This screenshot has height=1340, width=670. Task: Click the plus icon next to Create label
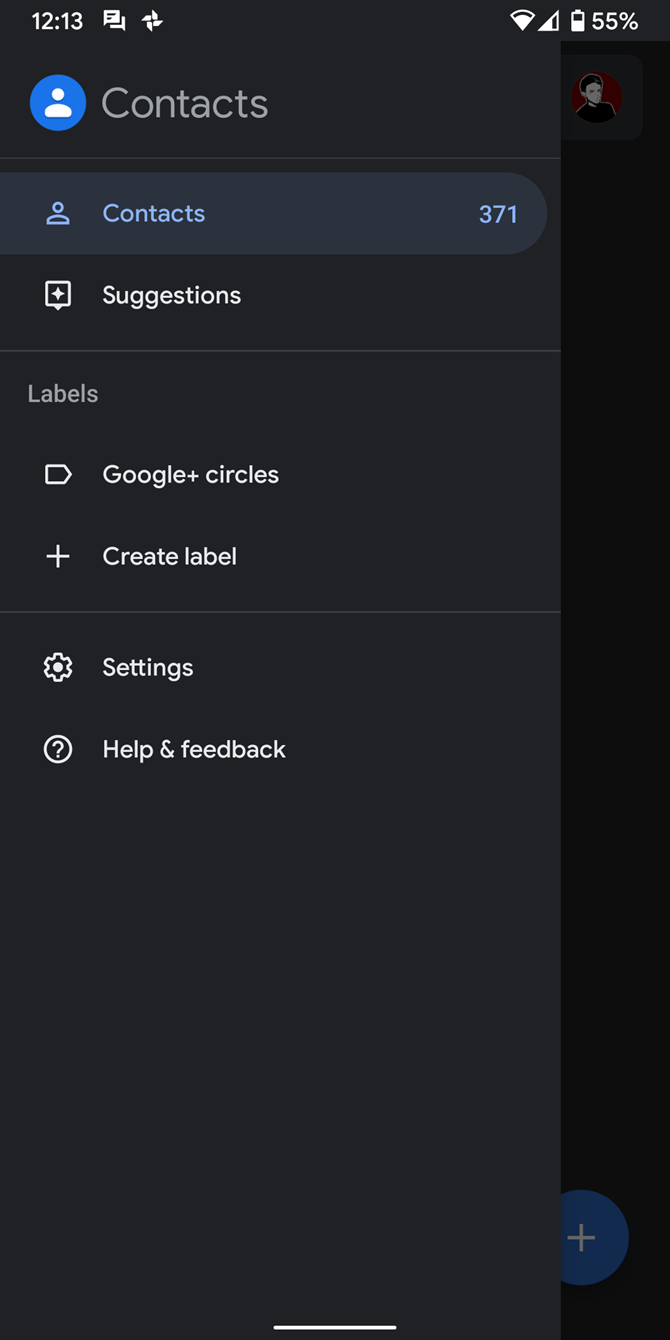[x=57, y=556]
